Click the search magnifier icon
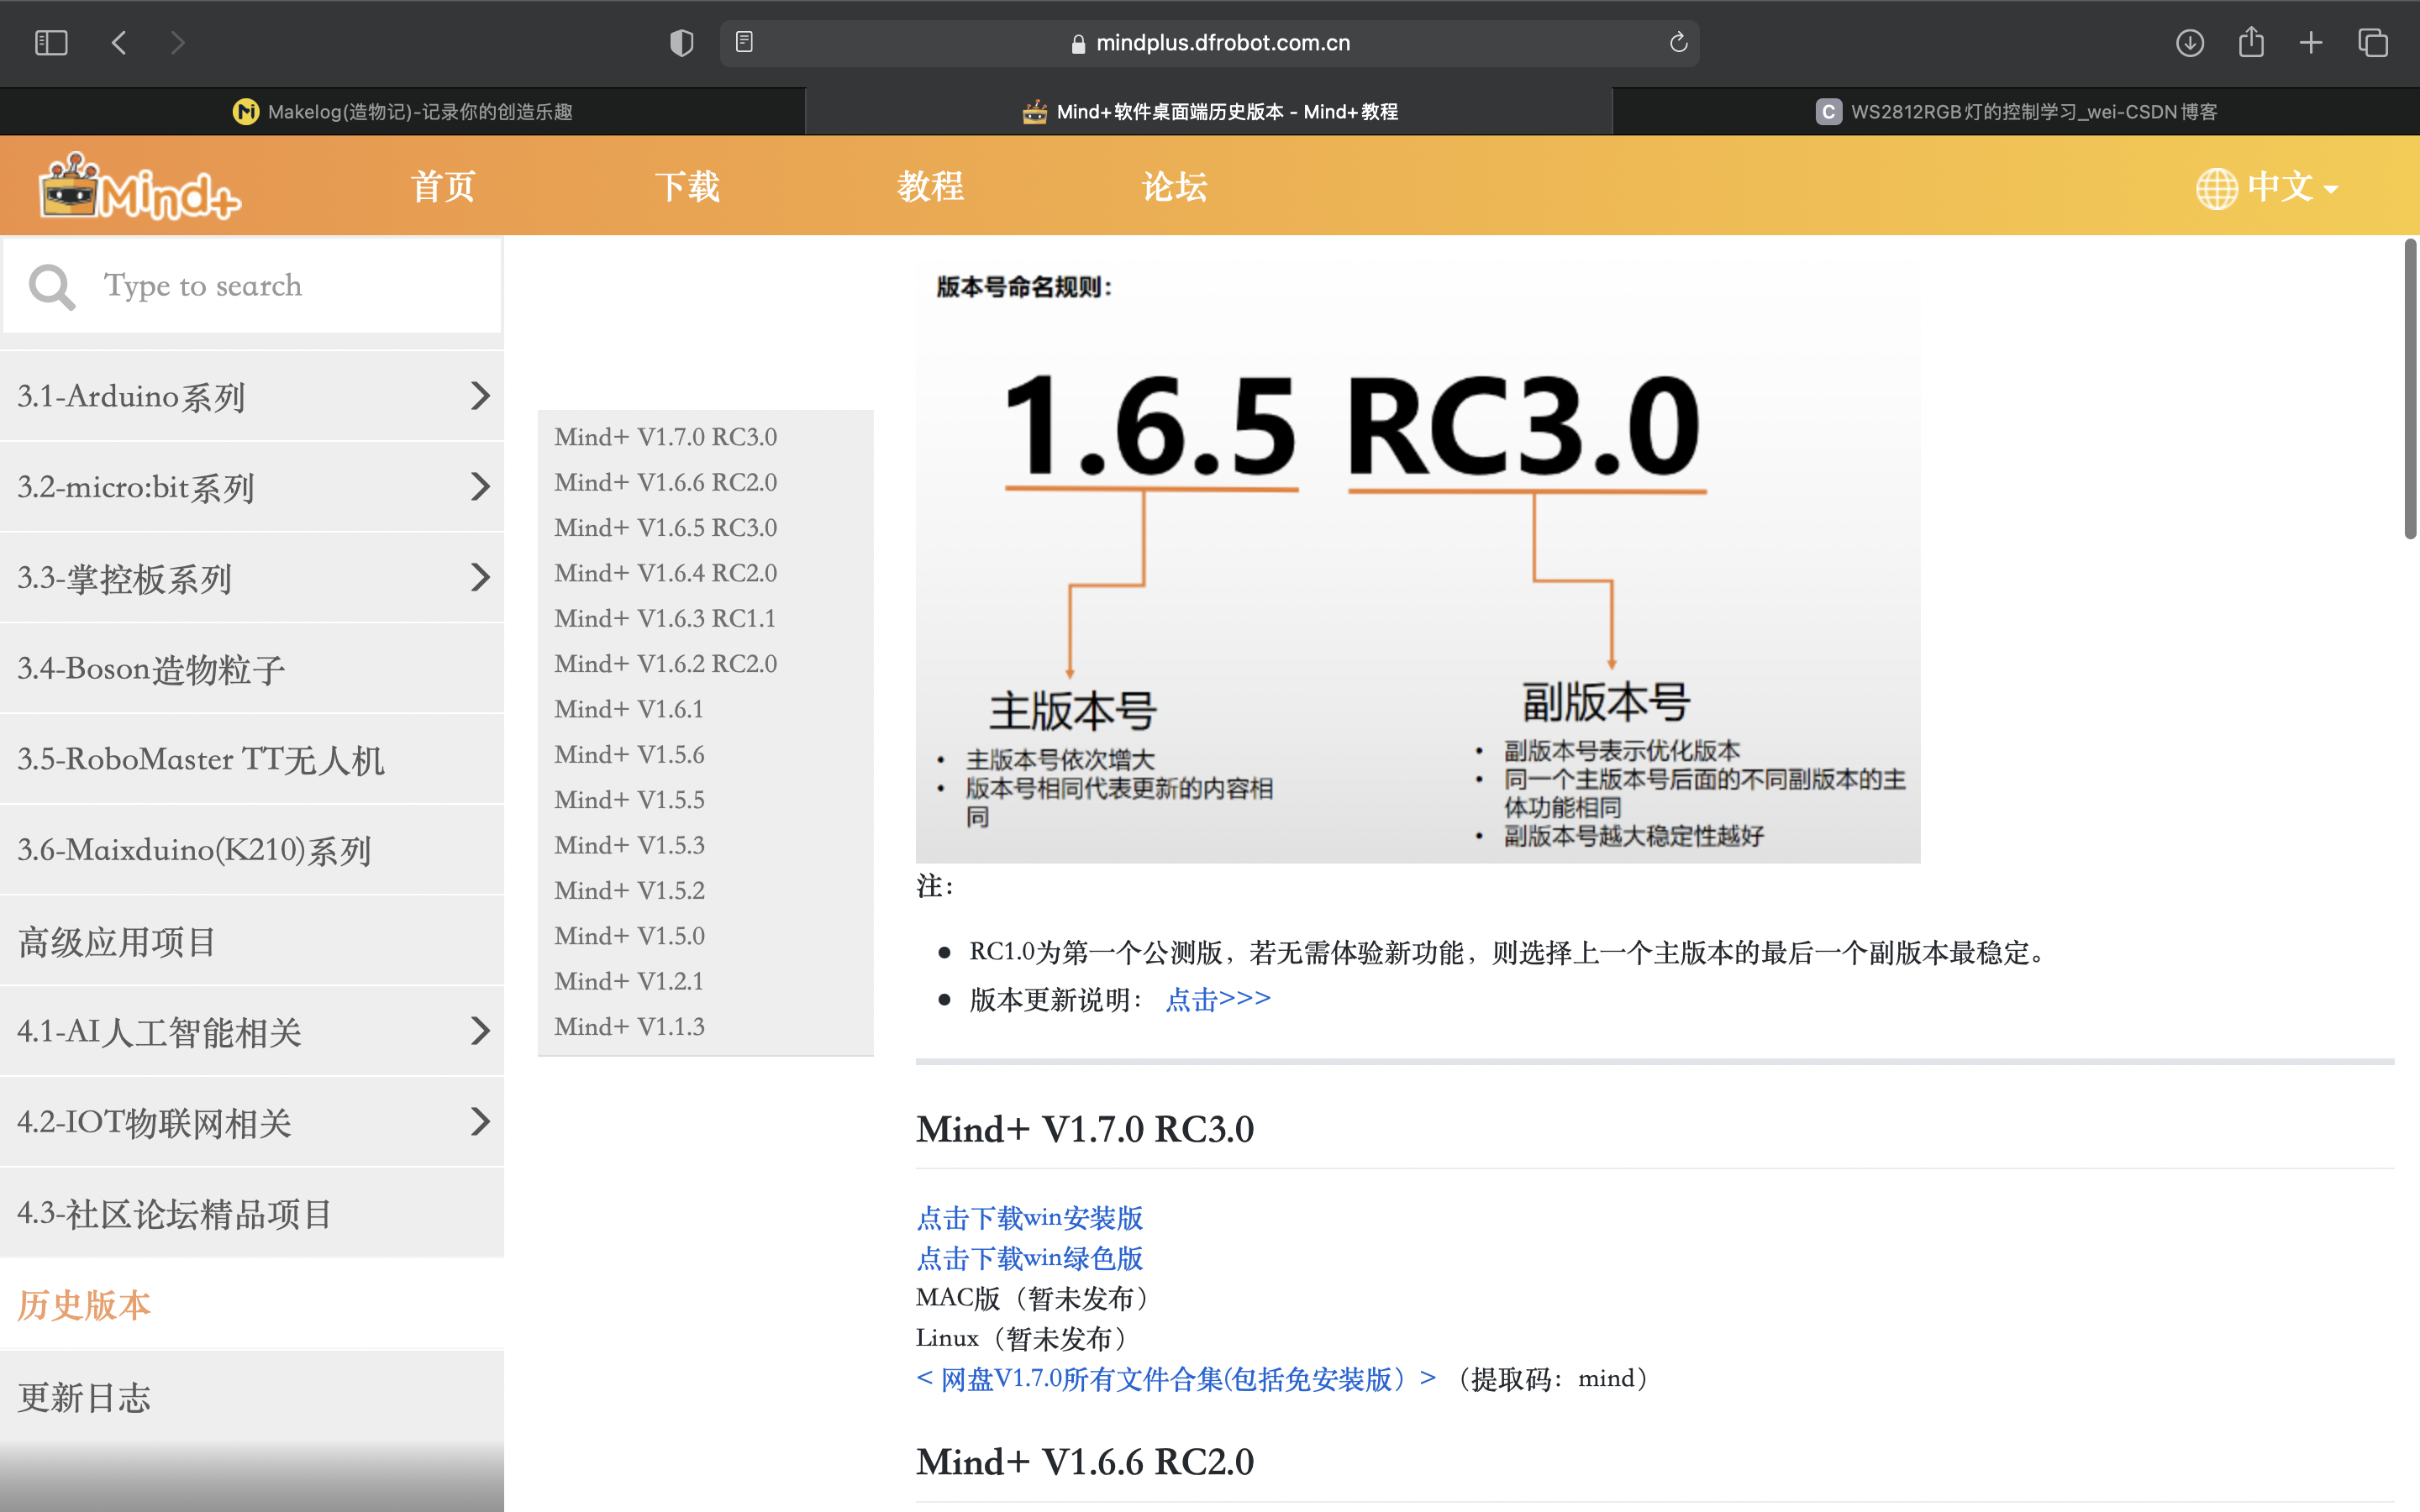The width and height of the screenshot is (2420, 1512). pyautogui.click(x=52, y=287)
